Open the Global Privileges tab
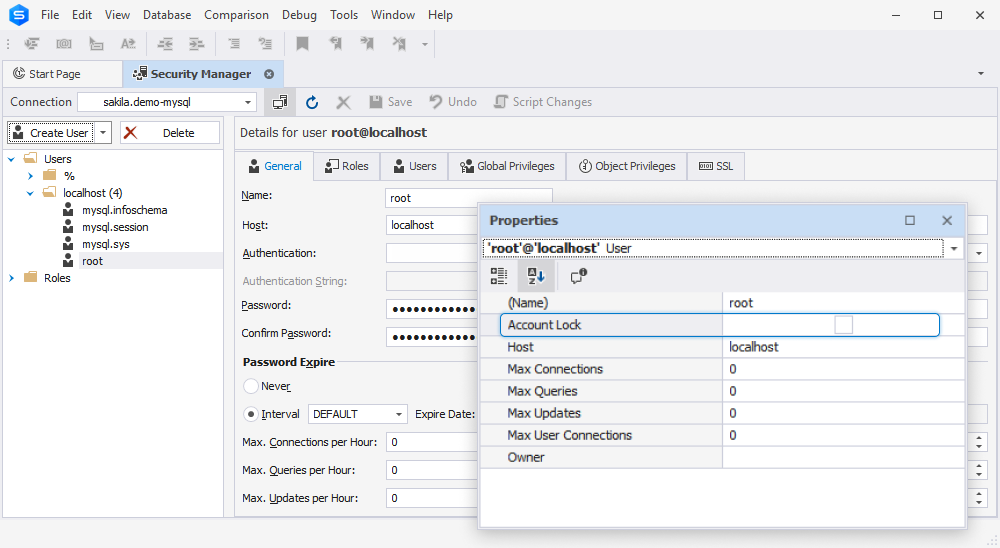Image resolution: width=1000 pixels, height=548 pixels. pos(507,167)
